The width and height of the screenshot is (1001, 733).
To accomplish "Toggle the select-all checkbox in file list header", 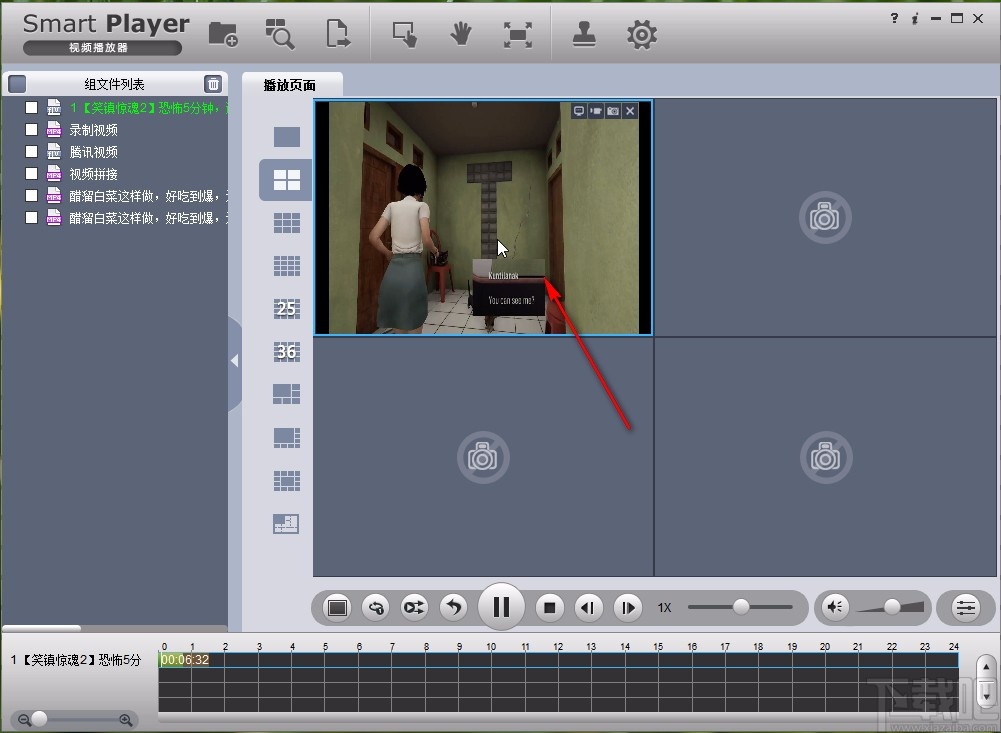I will 17,84.
